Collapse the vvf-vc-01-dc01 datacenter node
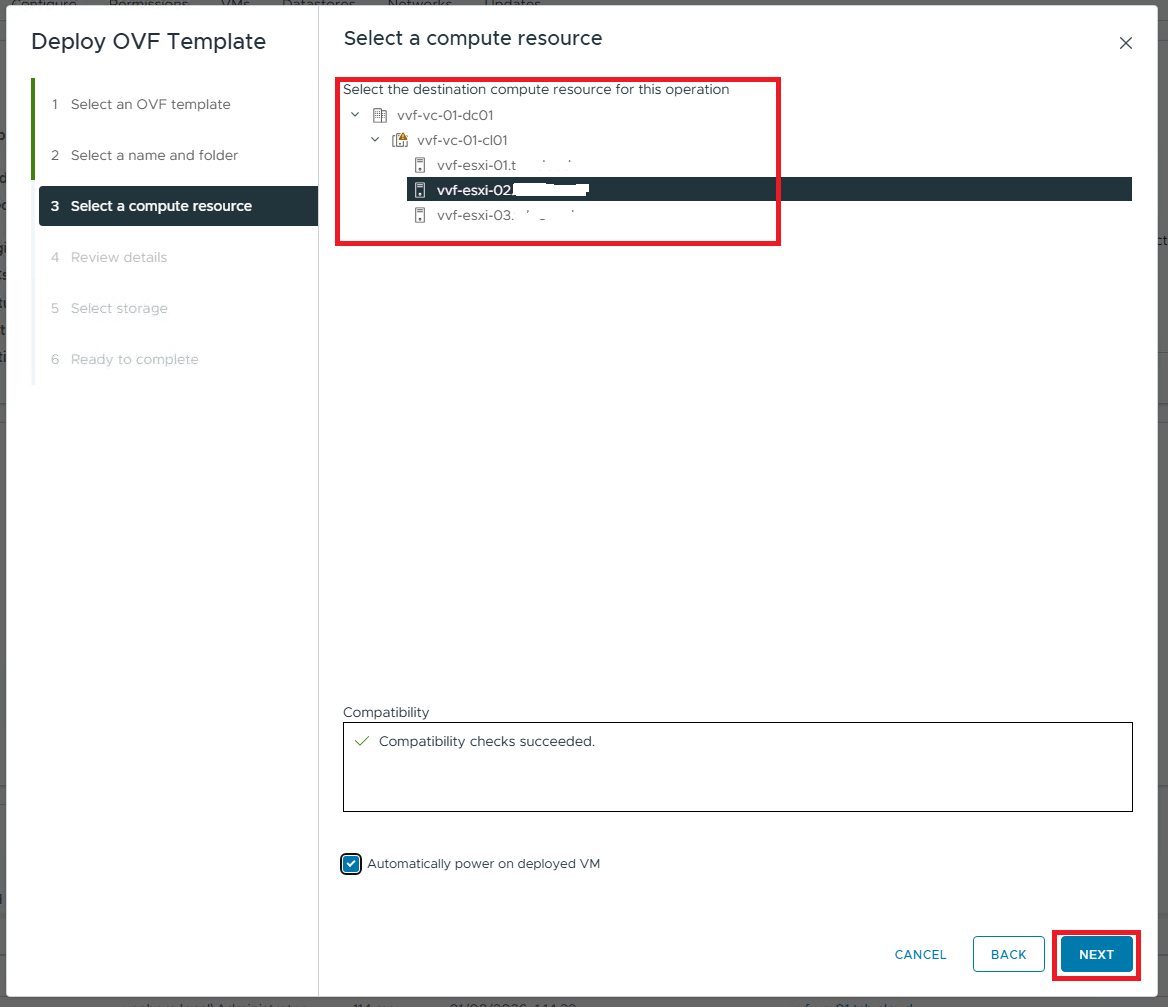The width and height of the screenshot is (1168, 1007). [355, 115]
